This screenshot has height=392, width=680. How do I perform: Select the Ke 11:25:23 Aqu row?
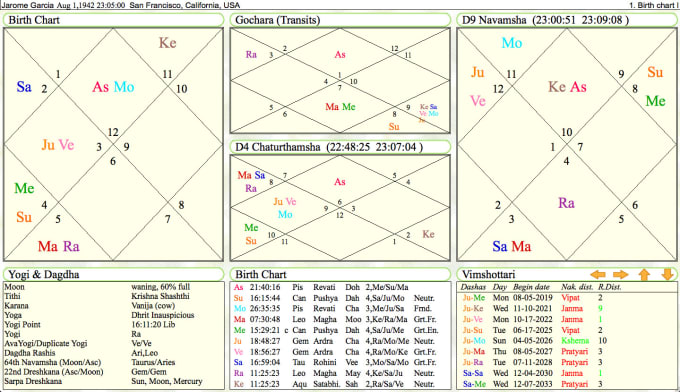(x=340, y=384)
